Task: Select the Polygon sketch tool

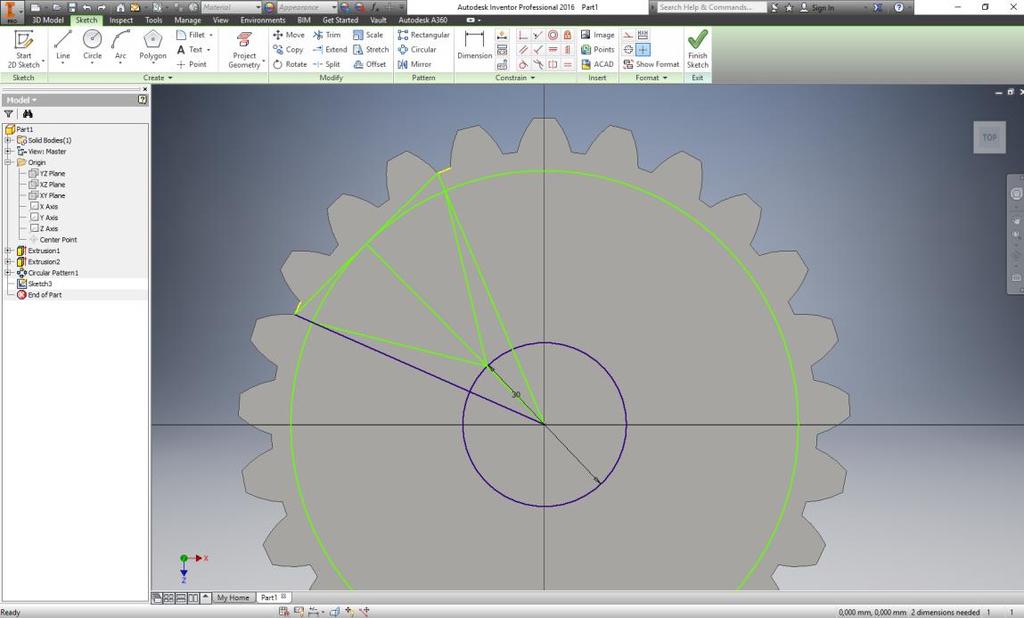Action: (153, 46)
